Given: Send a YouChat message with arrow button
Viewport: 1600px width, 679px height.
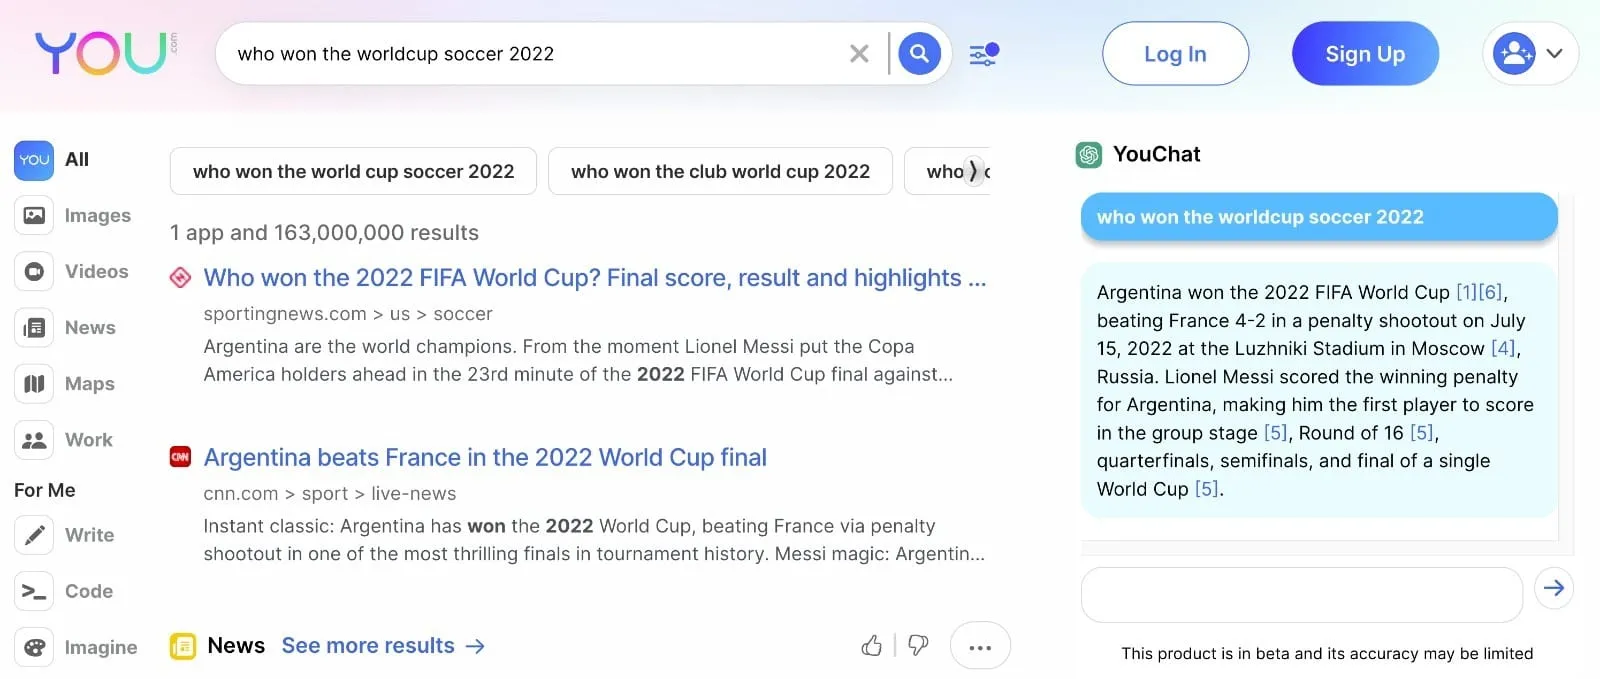Looking at the screenshot, I should pyautogui.click(x=1553, y=588).
